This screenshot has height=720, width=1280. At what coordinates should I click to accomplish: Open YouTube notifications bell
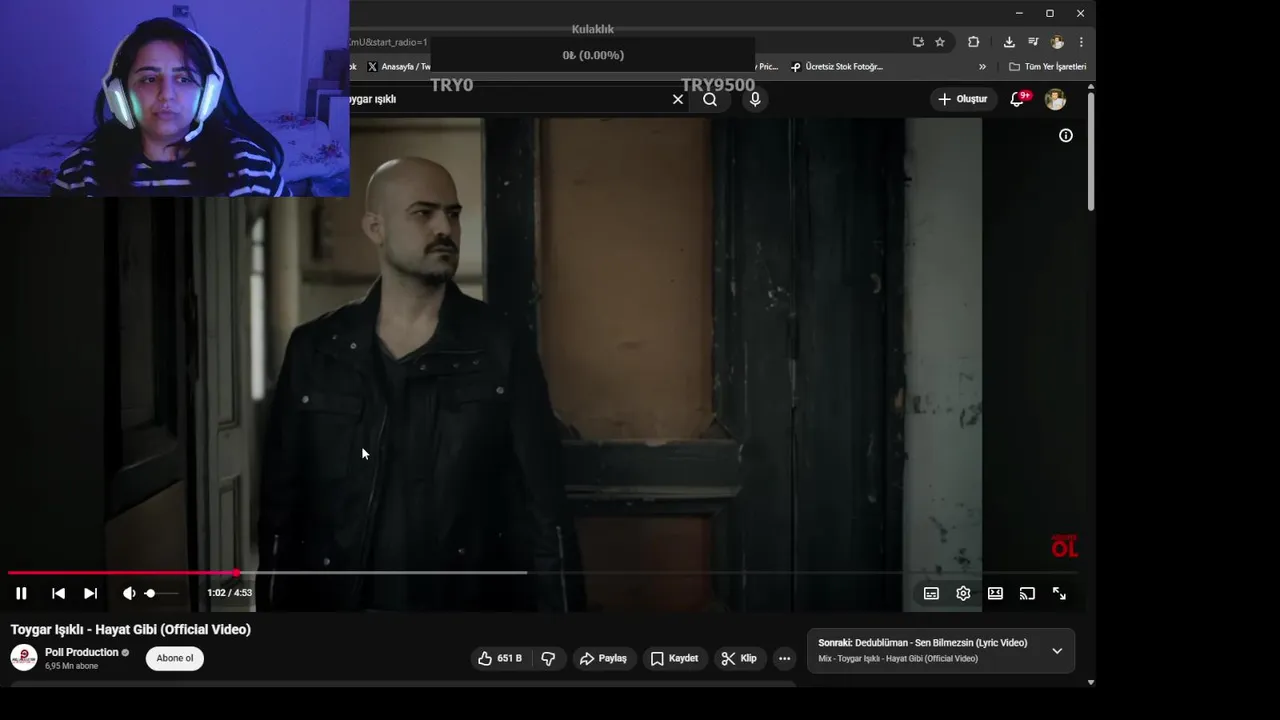1017,99
